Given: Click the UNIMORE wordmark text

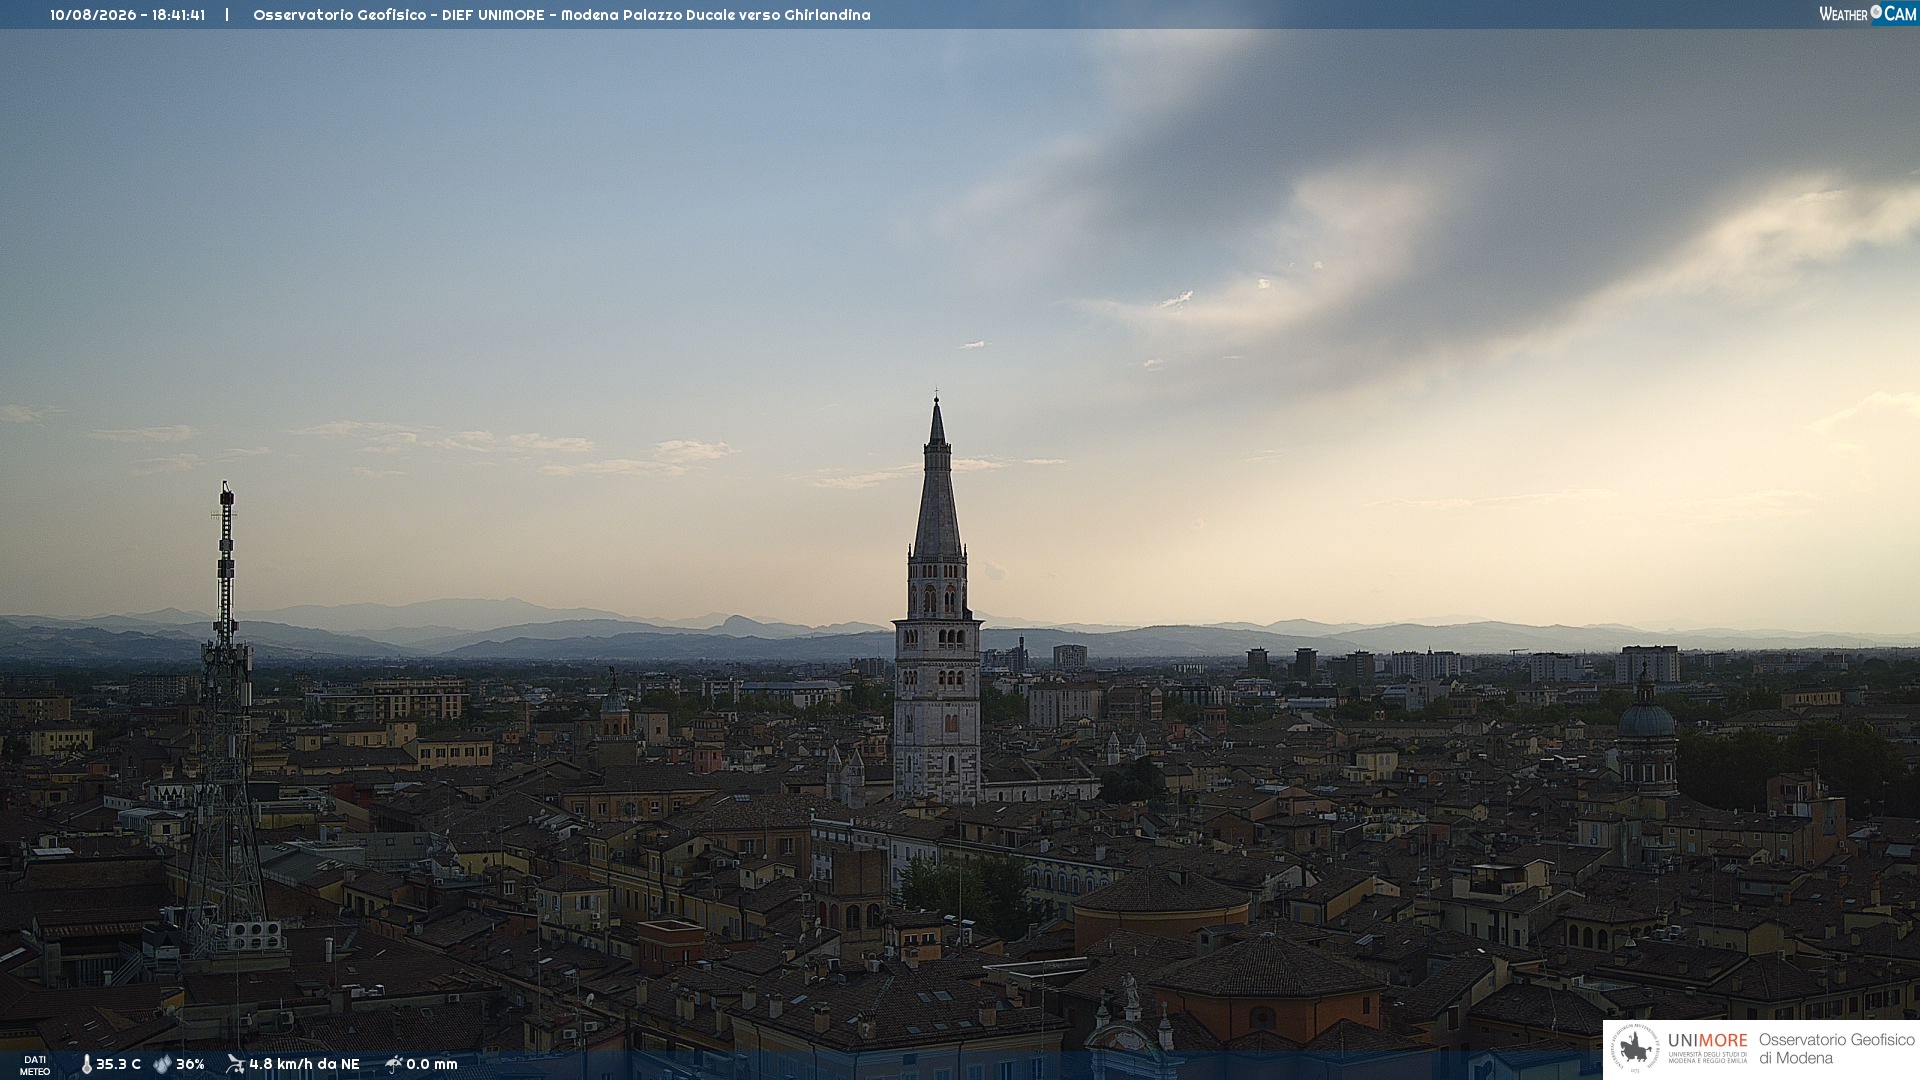Looking at the screenshot, I should click(x=1708, y=1040).
